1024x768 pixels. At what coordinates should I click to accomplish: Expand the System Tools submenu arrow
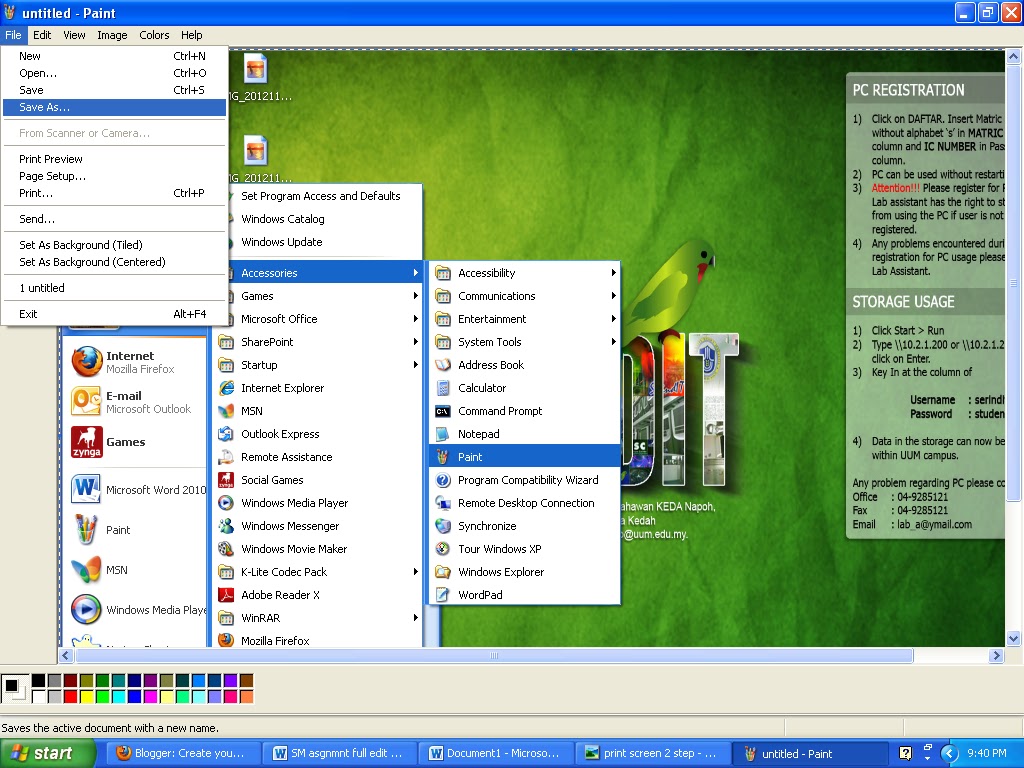coord(613,342)
